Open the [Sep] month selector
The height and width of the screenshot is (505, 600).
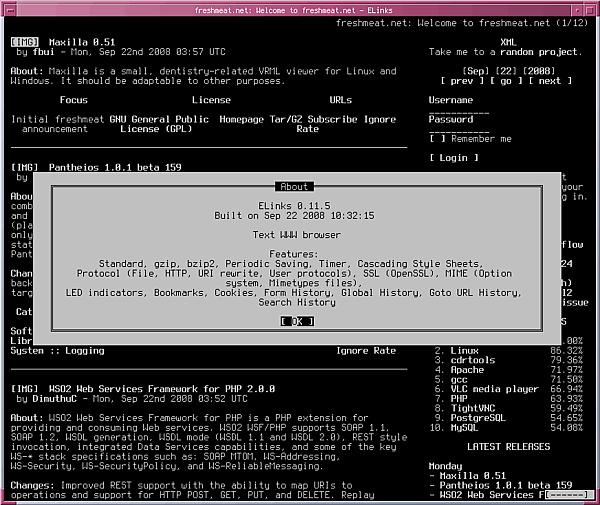[x=476, y=71]
